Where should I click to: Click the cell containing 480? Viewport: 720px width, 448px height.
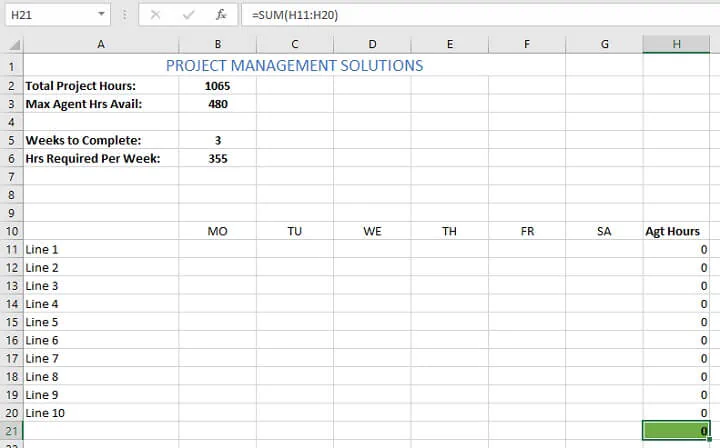click(218, 104)
